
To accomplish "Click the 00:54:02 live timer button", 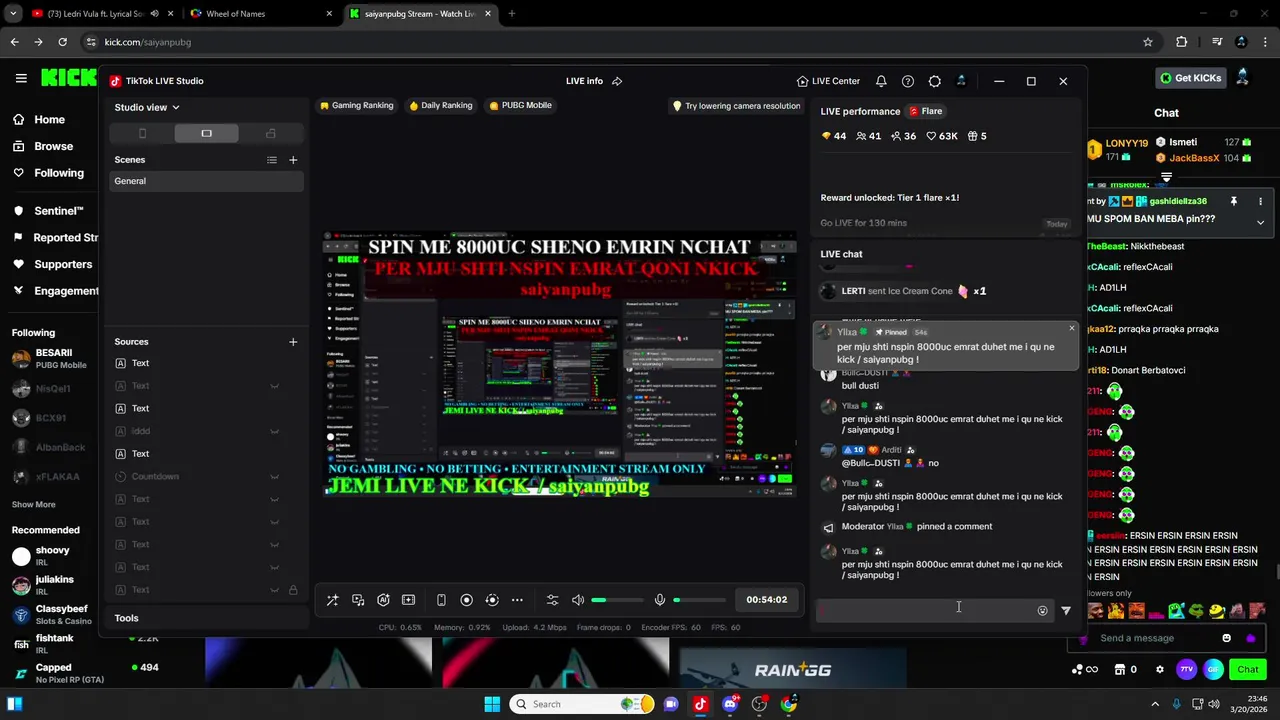I will 766,600.
